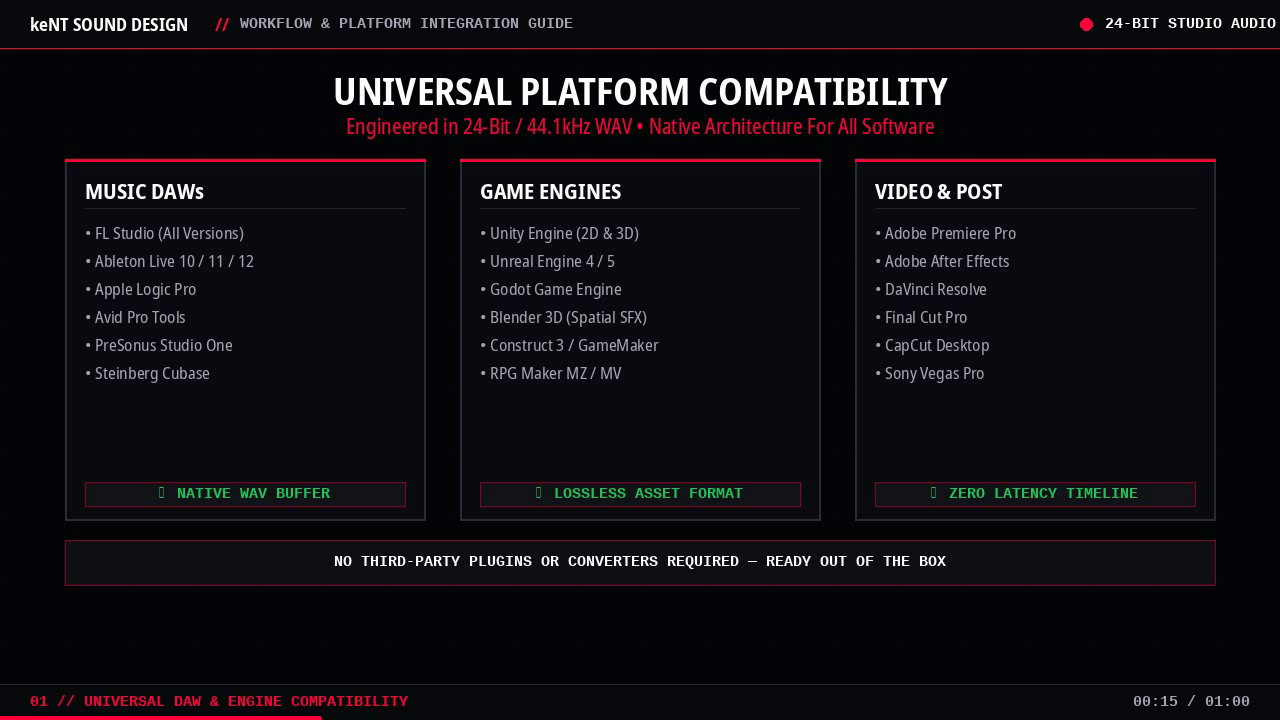Click the LOSSLESS ASSET FORMAT badge

click(640, 494)
